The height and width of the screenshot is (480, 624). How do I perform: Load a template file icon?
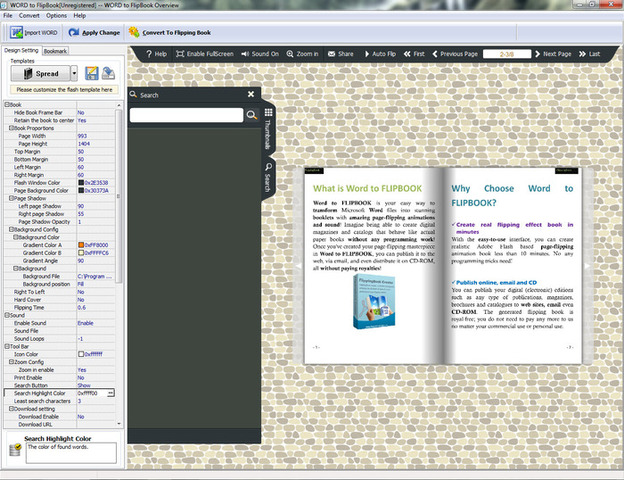(108, 73)
